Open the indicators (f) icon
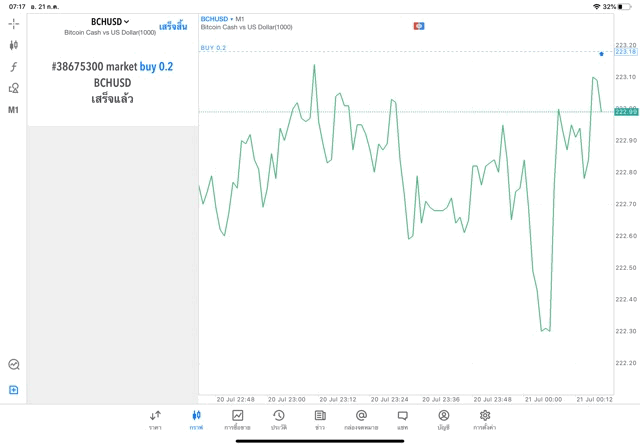 [x=14, y=67]
